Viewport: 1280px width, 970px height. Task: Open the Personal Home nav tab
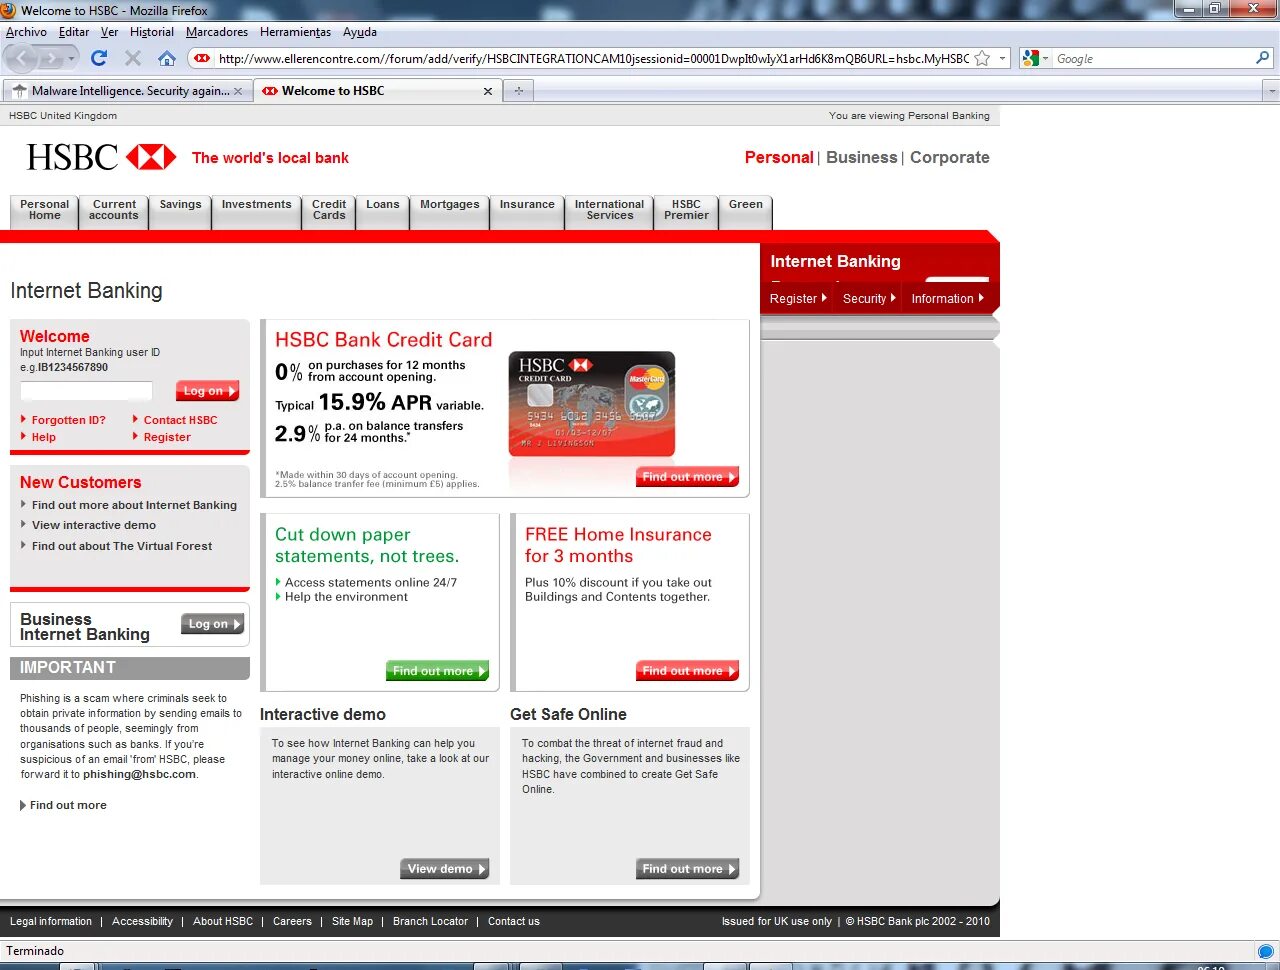coord(45,210)
